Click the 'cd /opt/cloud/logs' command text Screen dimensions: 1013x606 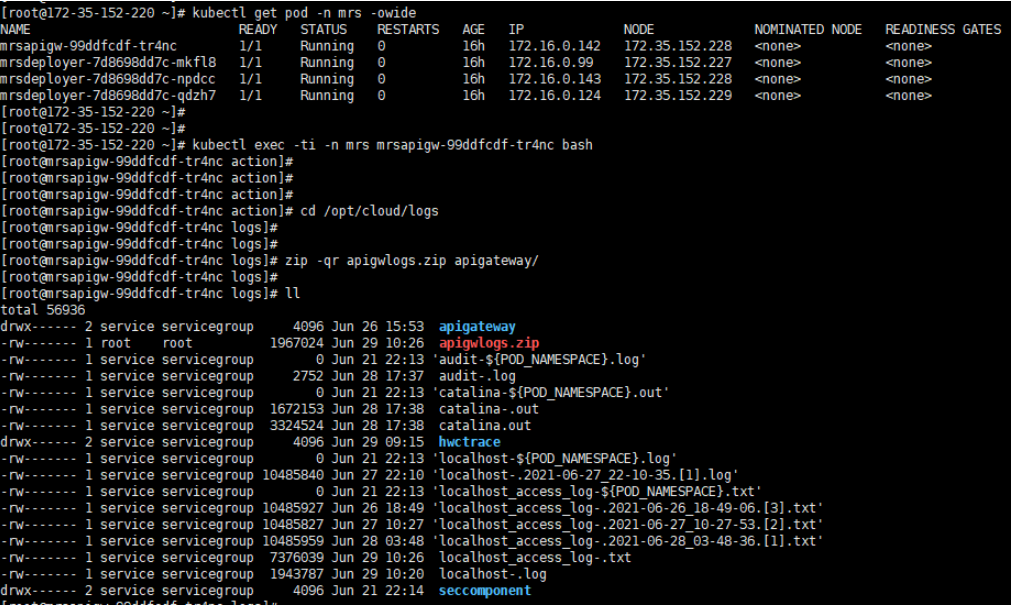coord(369,211)
